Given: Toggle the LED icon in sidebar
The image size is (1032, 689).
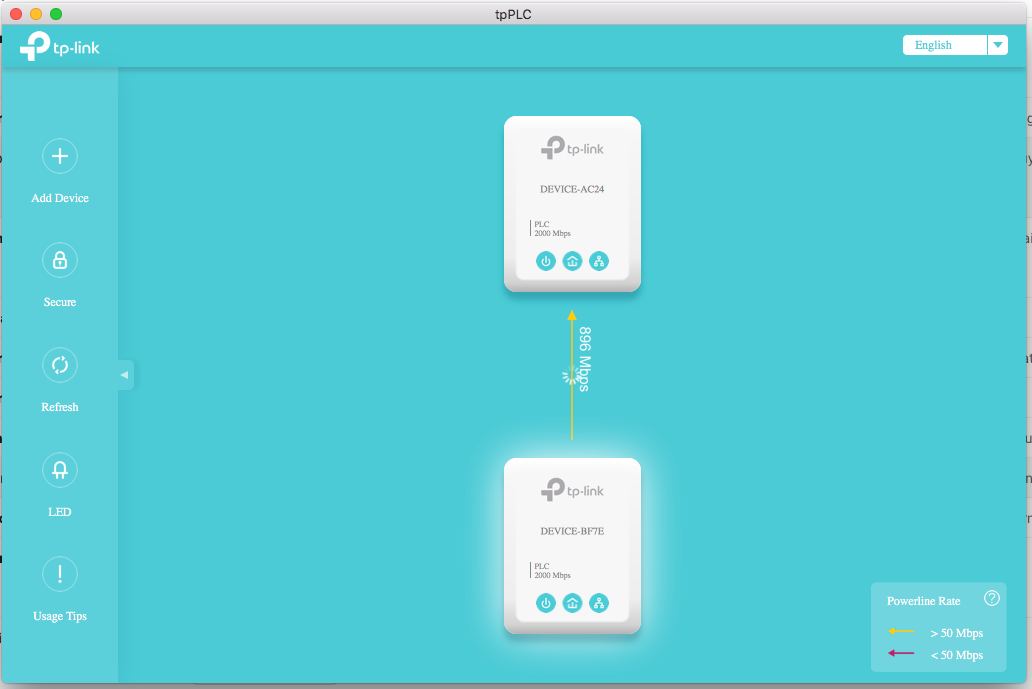Looking at the screenshot, I should click(x=60, y=469).
